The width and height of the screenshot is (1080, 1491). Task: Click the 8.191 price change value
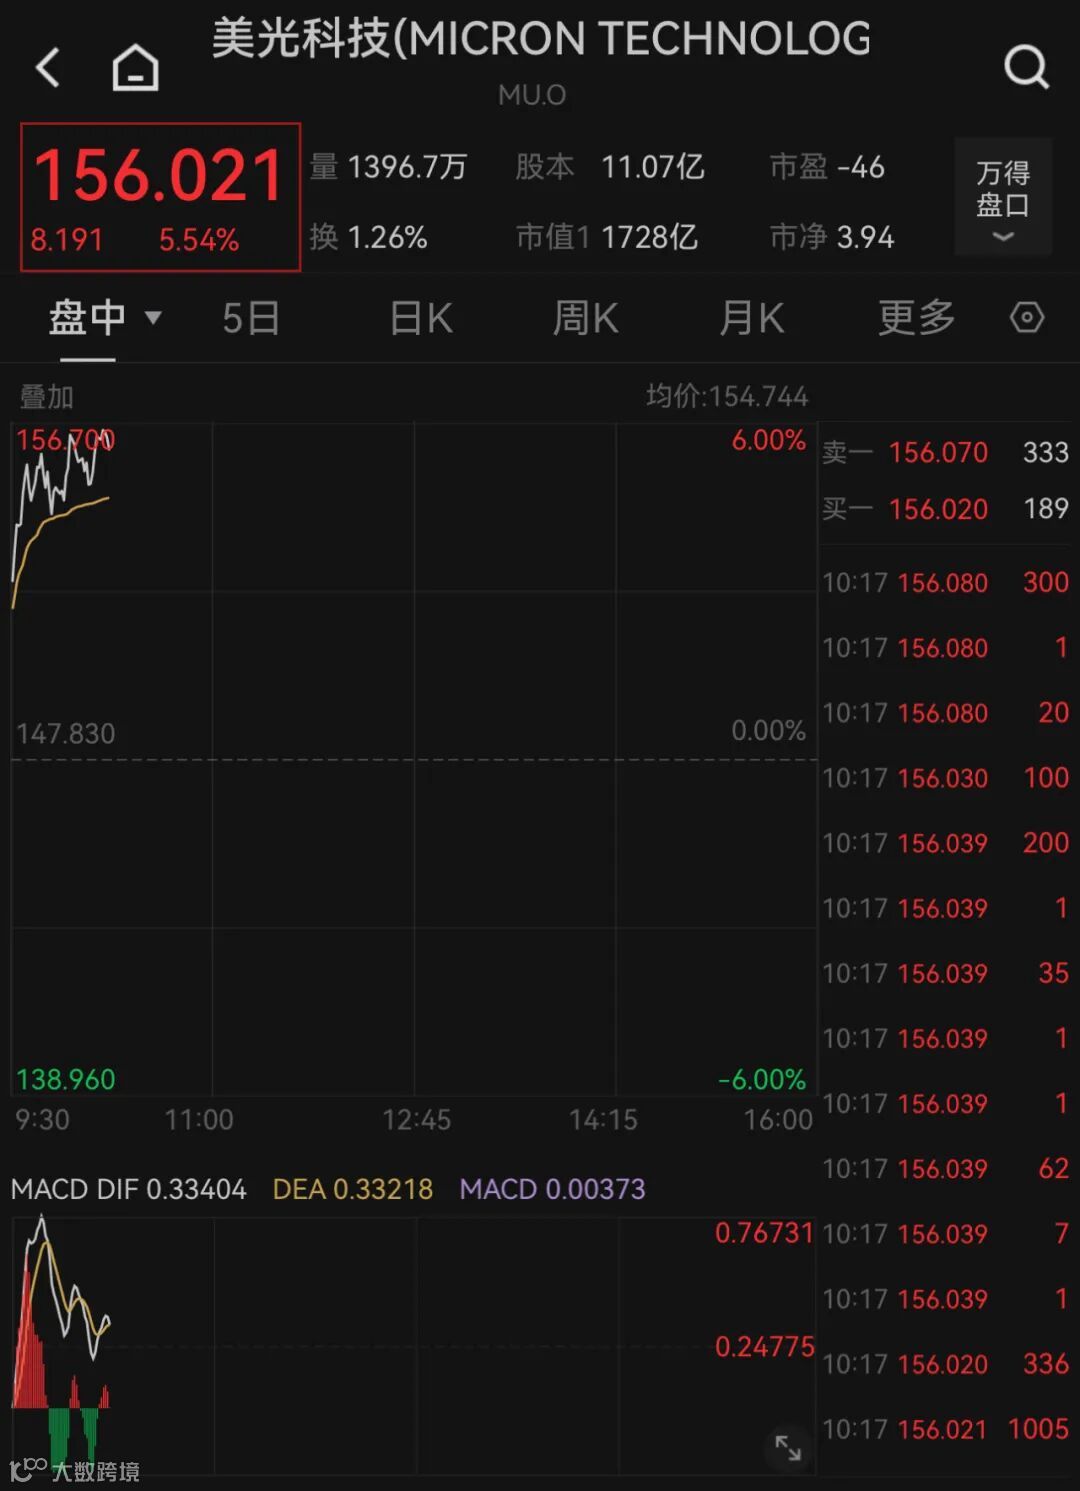(x=66, y=240)
